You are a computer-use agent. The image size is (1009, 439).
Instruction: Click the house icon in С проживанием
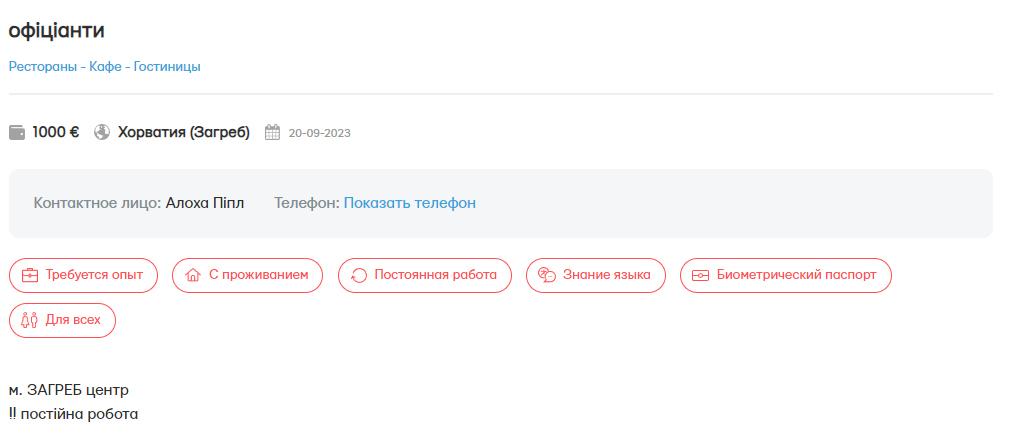click(x=193, y=275)
